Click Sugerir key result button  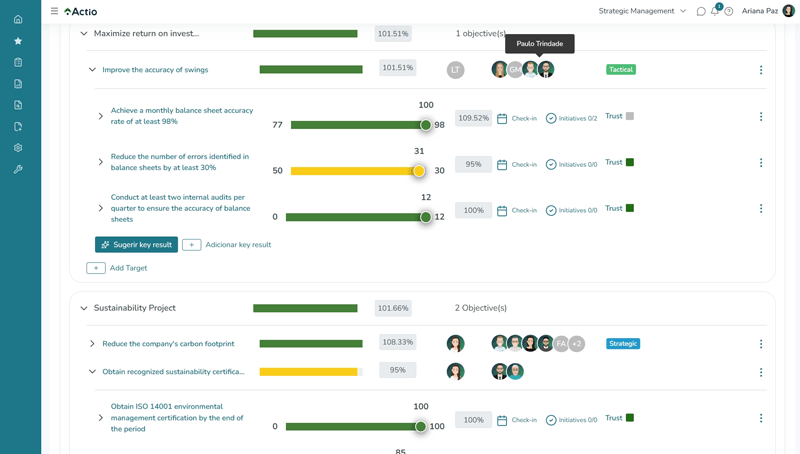136,244
